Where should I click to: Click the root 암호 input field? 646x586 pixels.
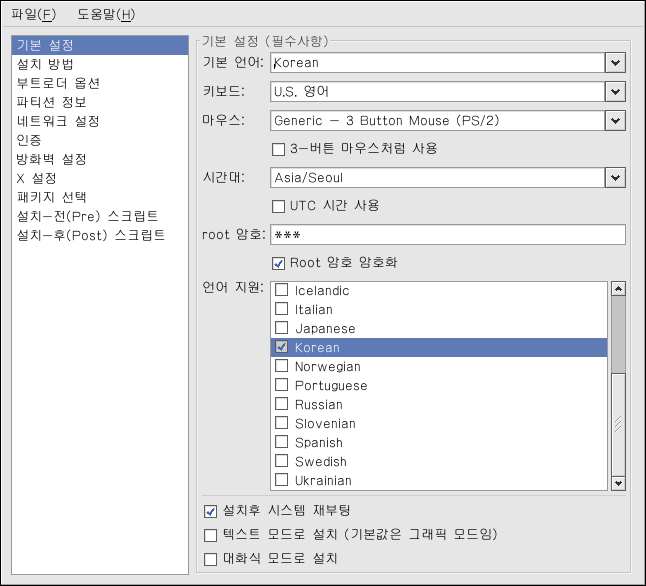tap(448, 235)
